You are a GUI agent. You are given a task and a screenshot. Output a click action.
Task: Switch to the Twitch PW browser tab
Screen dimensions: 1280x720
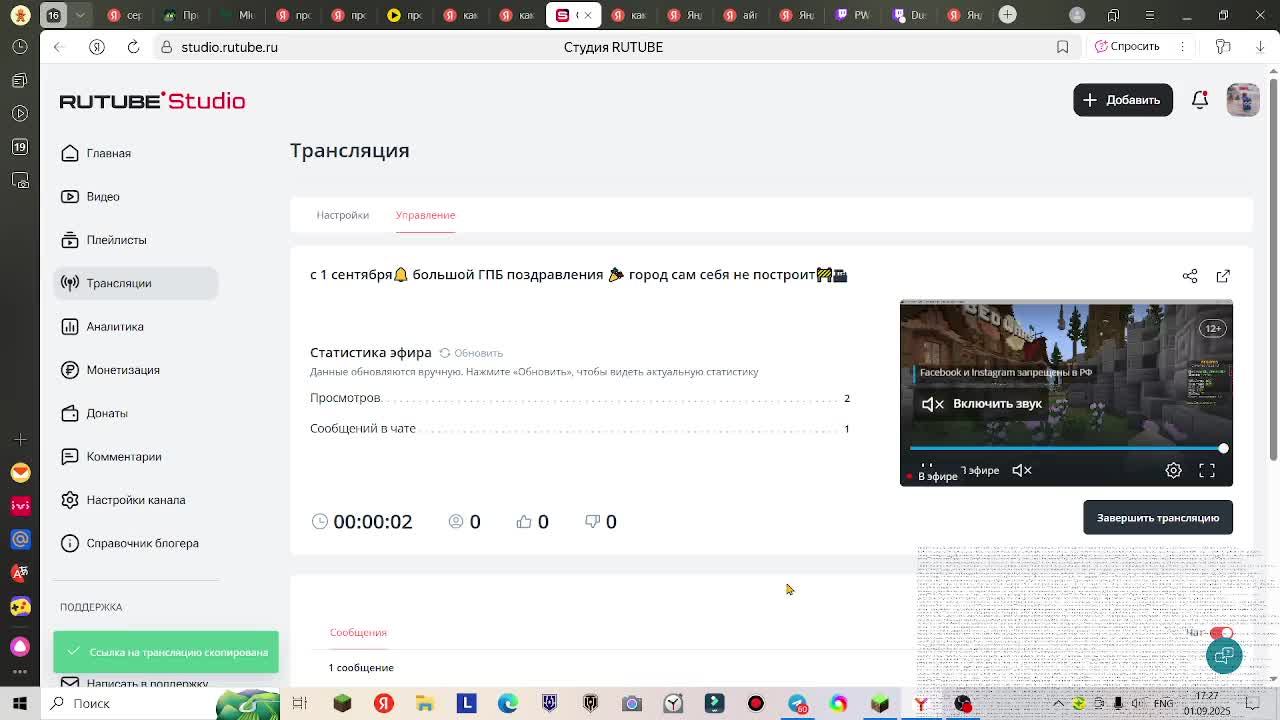click(x=850, y=15)
